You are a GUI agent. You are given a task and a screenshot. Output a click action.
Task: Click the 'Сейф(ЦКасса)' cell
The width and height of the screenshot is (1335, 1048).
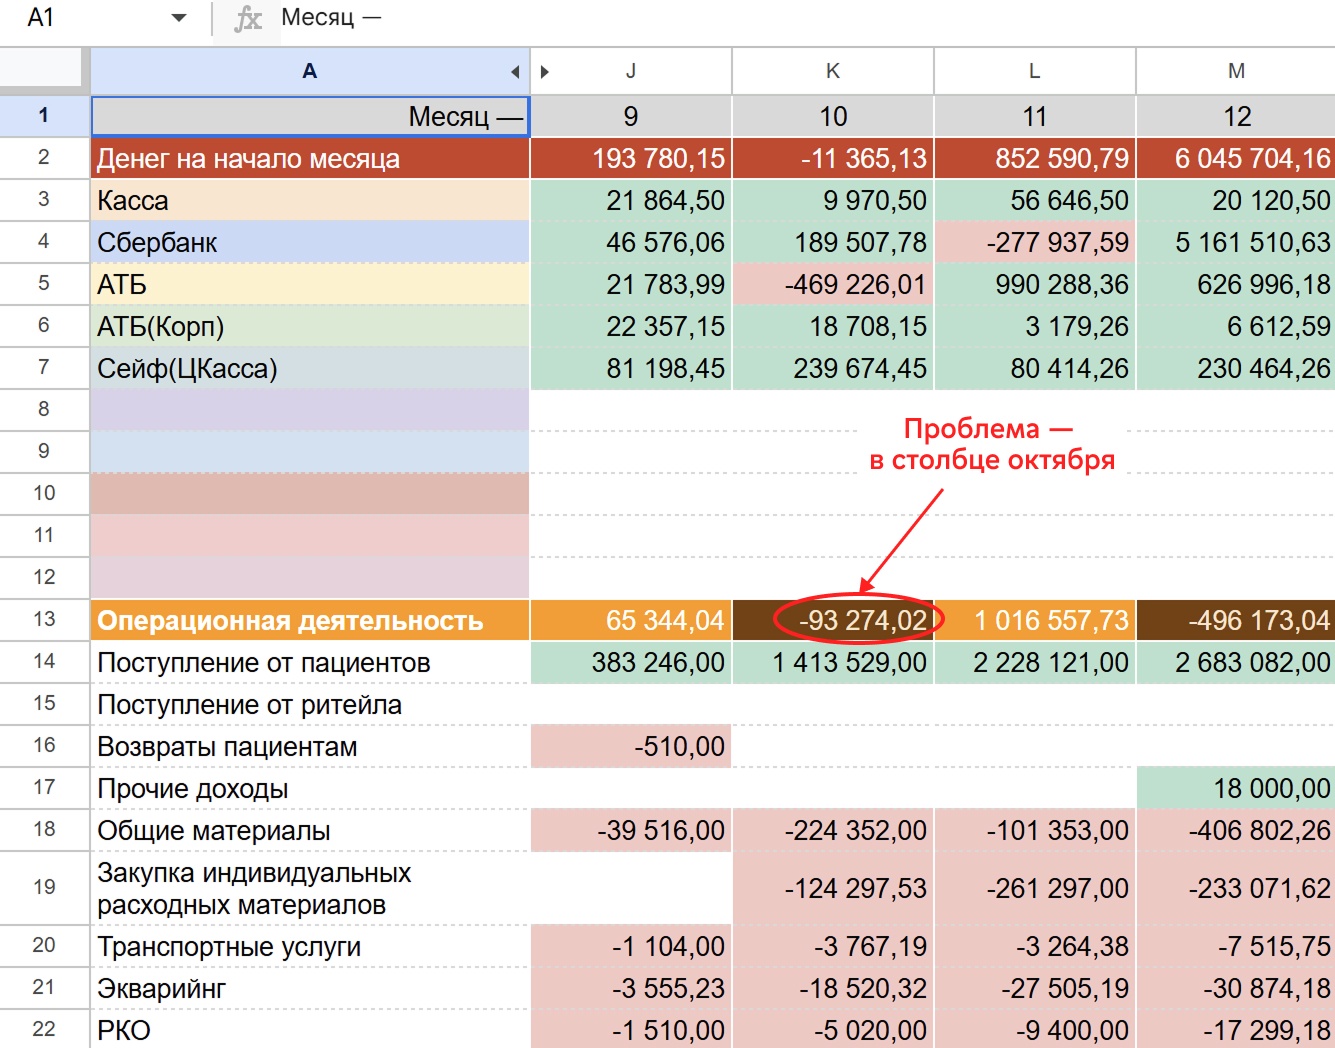(310, 369)
